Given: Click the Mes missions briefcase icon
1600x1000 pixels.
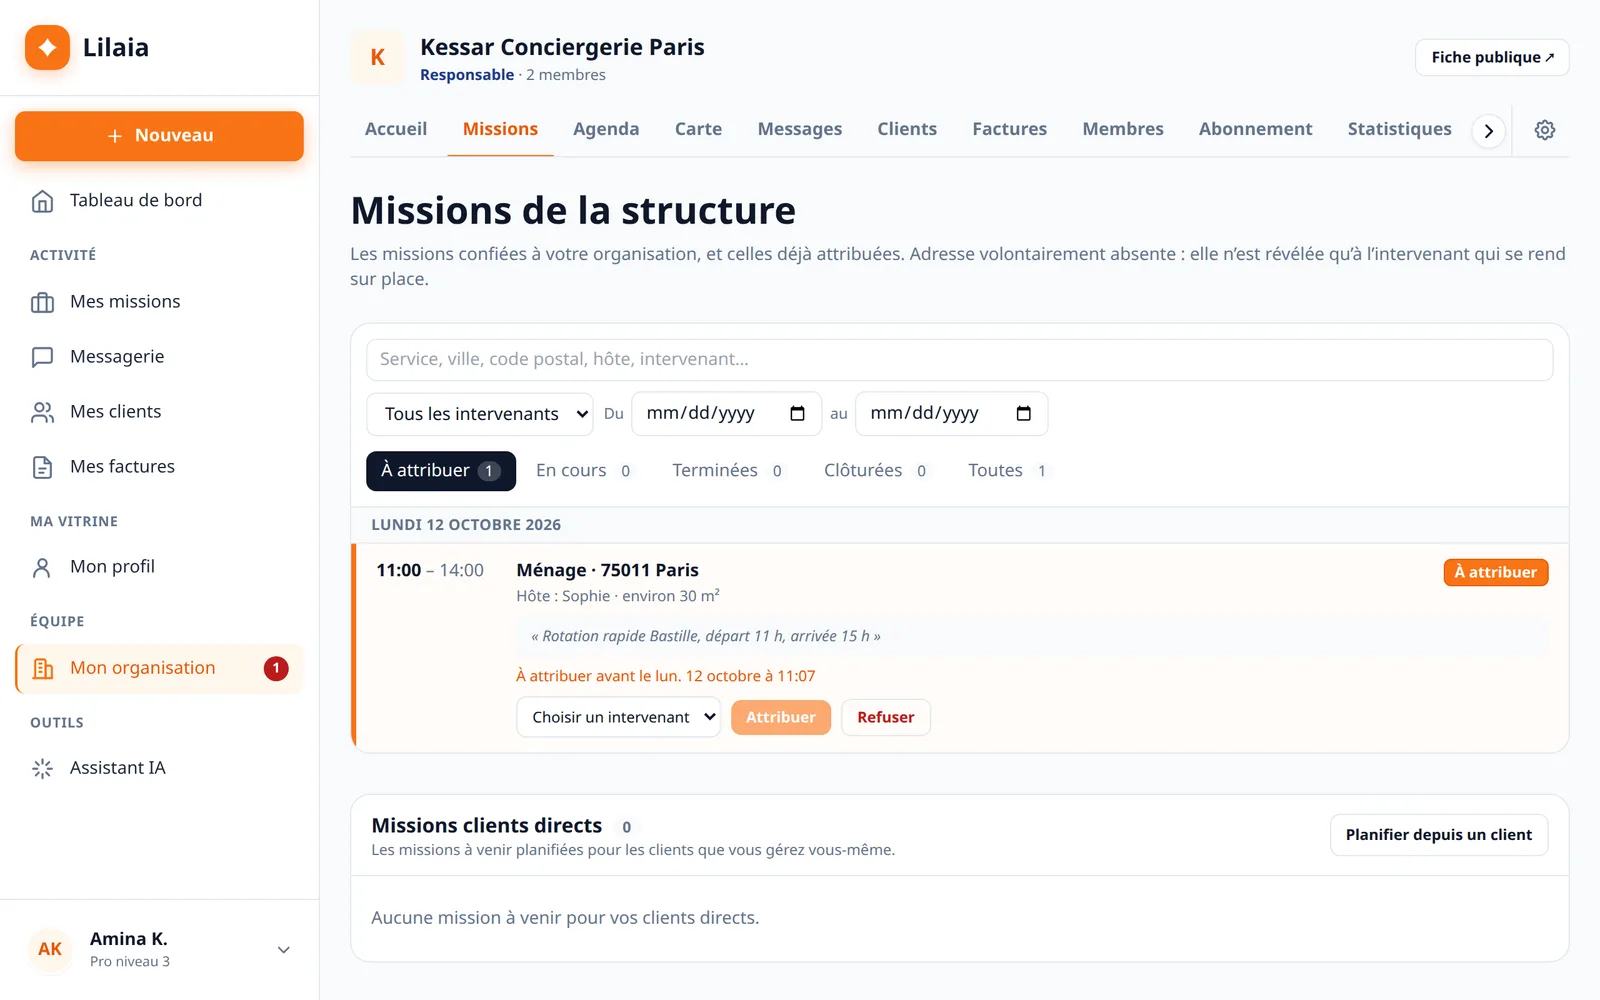Looking at the screenshot, I should point(42,302).
